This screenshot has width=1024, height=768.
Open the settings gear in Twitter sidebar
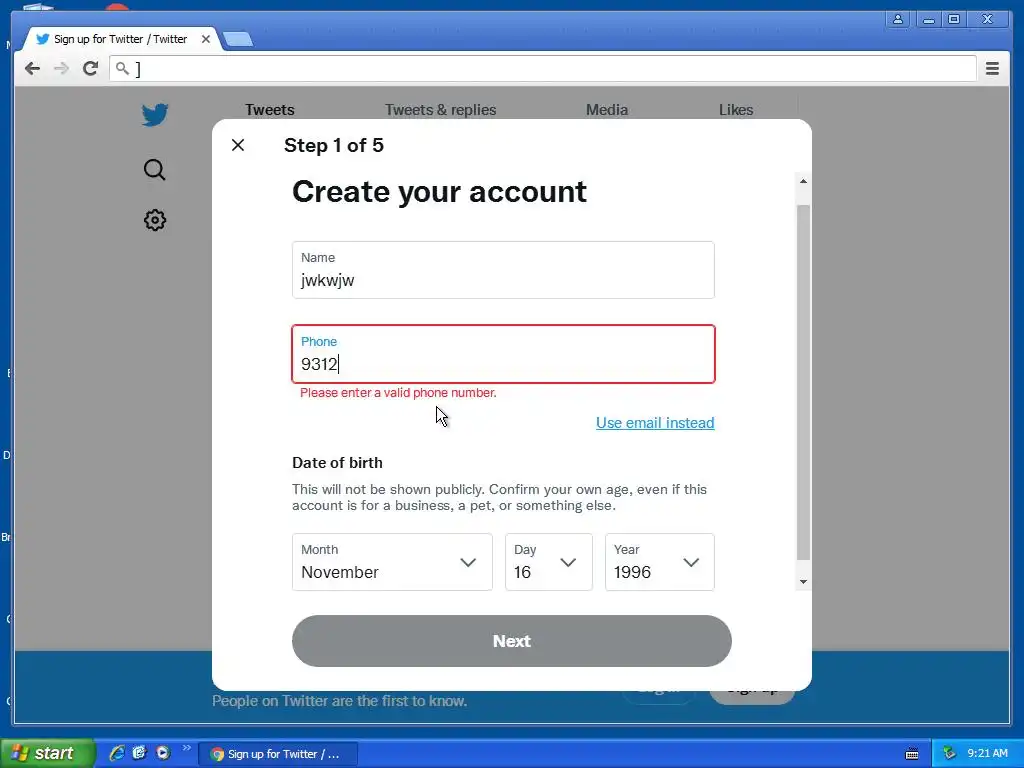coord(155,220)
